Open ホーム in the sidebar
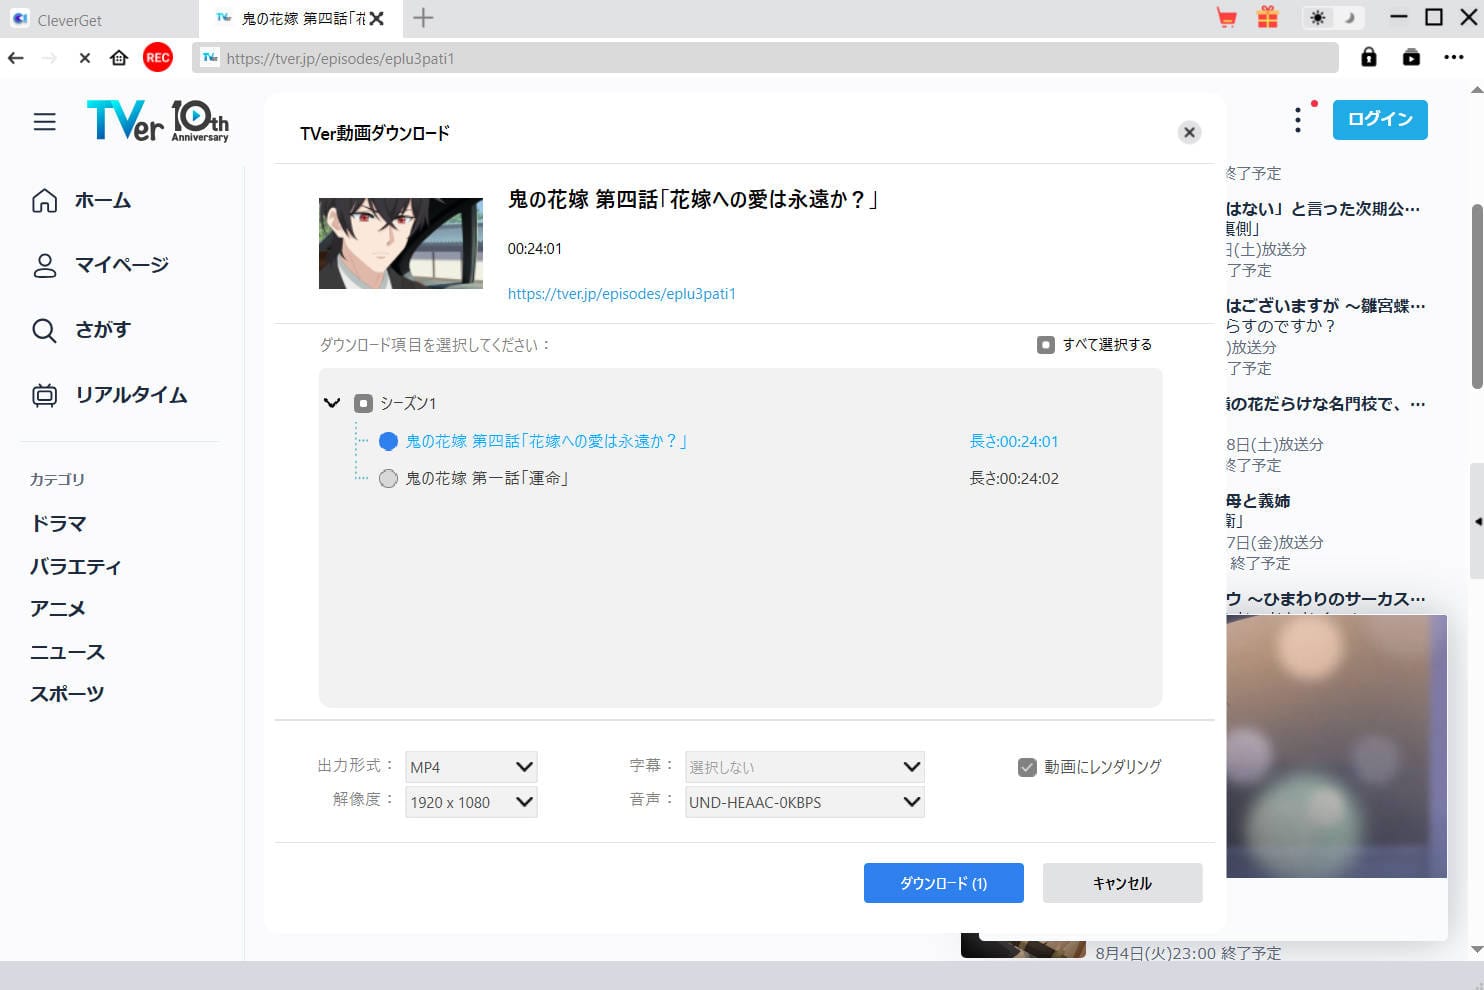 click(x=82, y=201)
